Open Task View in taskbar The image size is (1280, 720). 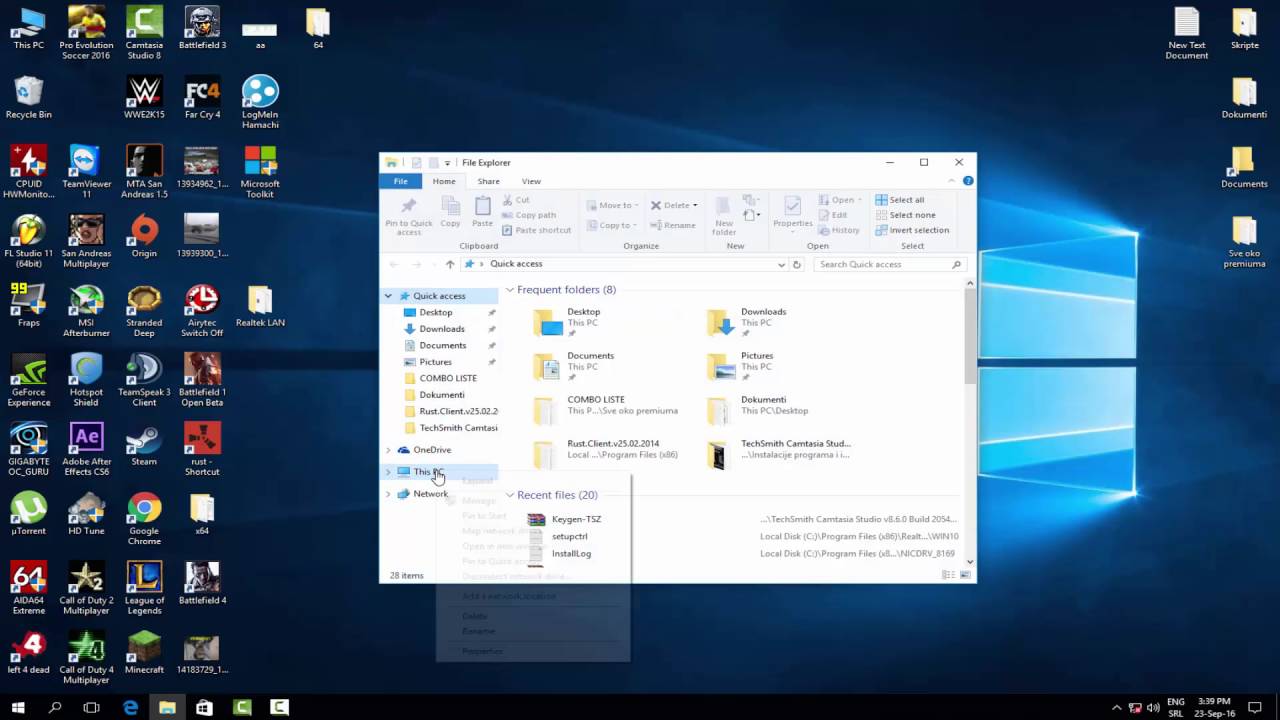pyautogui.click(x=92, y=707)
